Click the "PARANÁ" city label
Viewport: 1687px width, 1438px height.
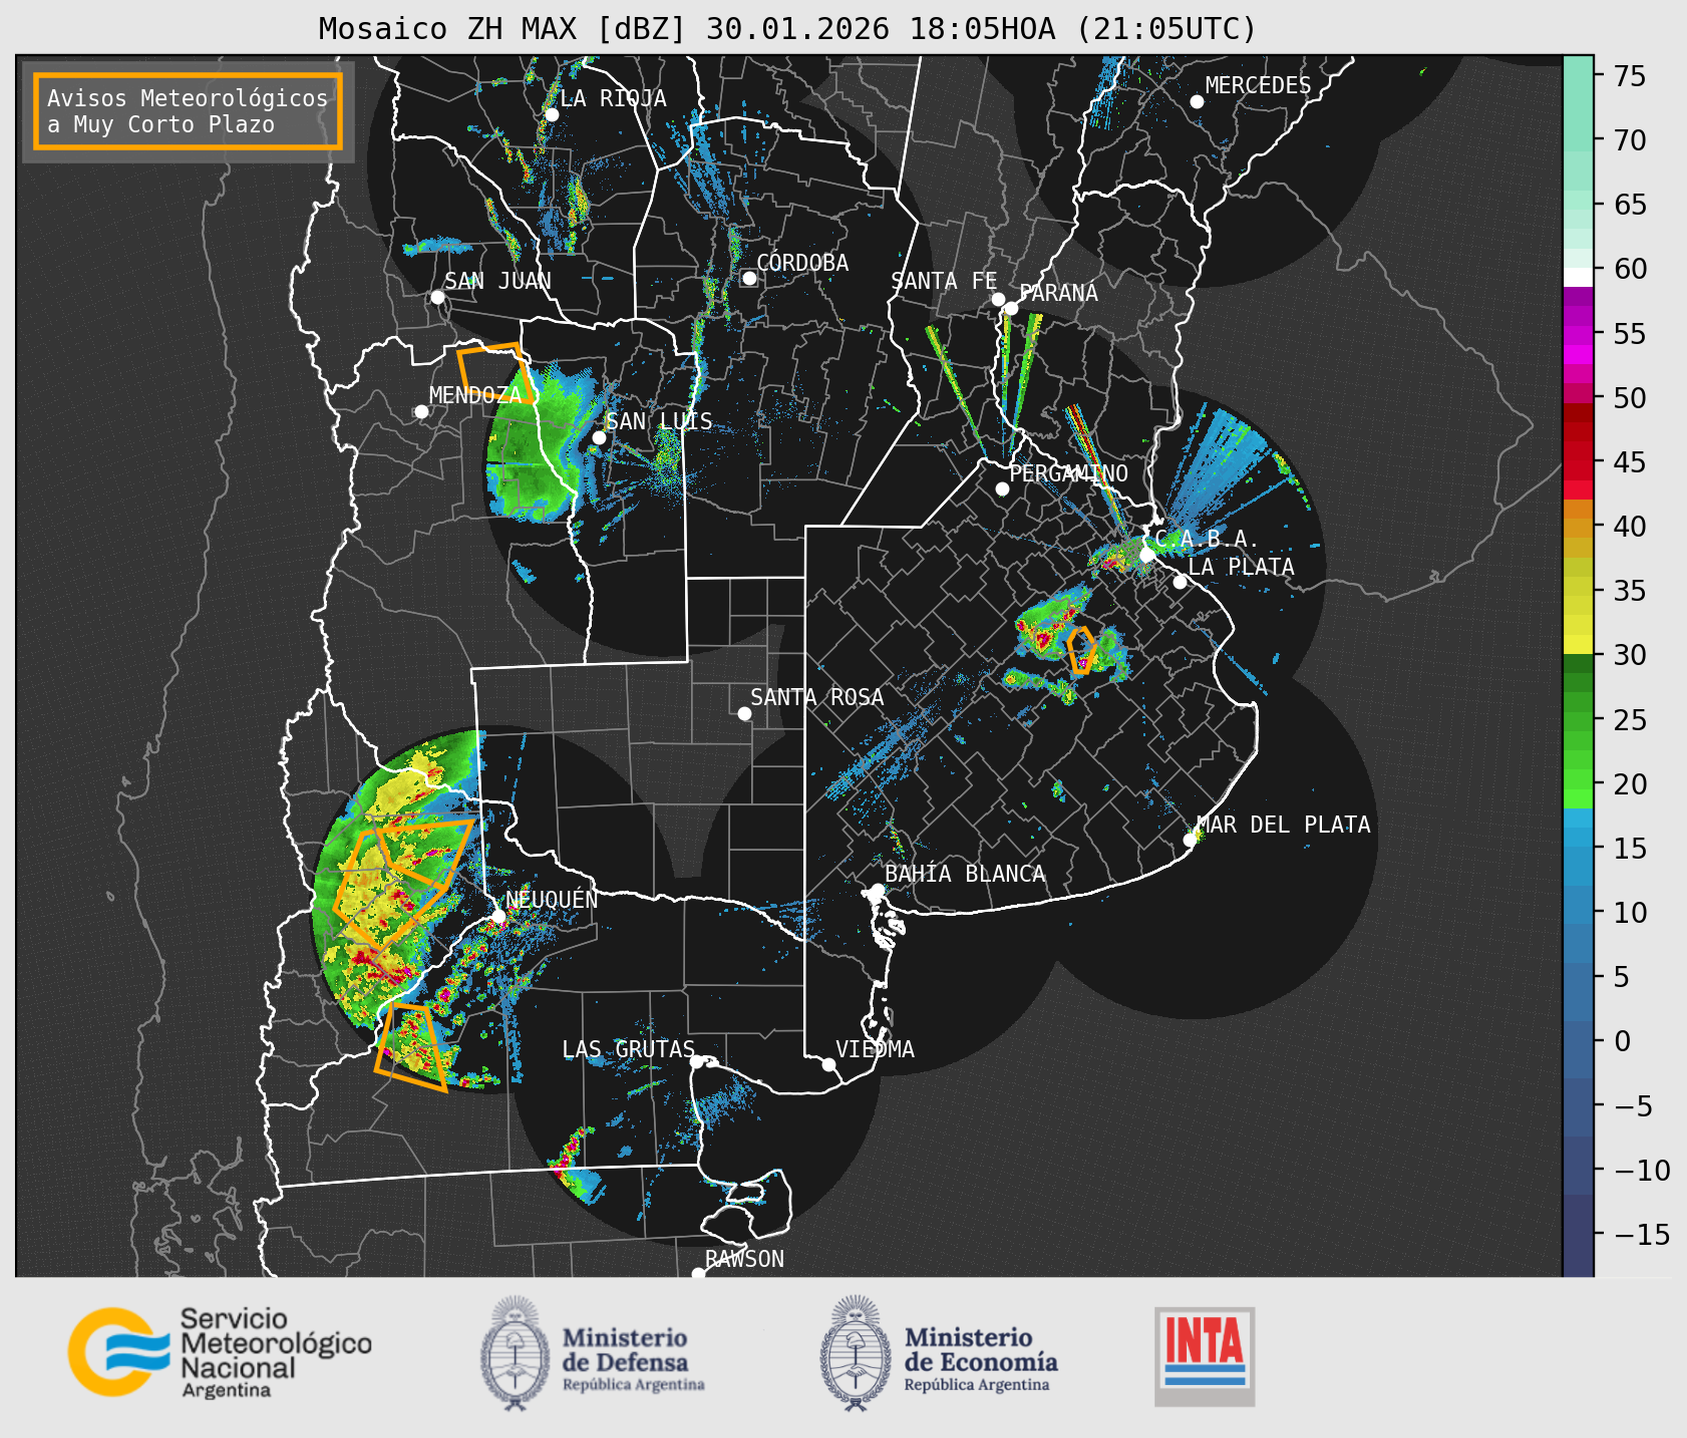click(1058, 293)
